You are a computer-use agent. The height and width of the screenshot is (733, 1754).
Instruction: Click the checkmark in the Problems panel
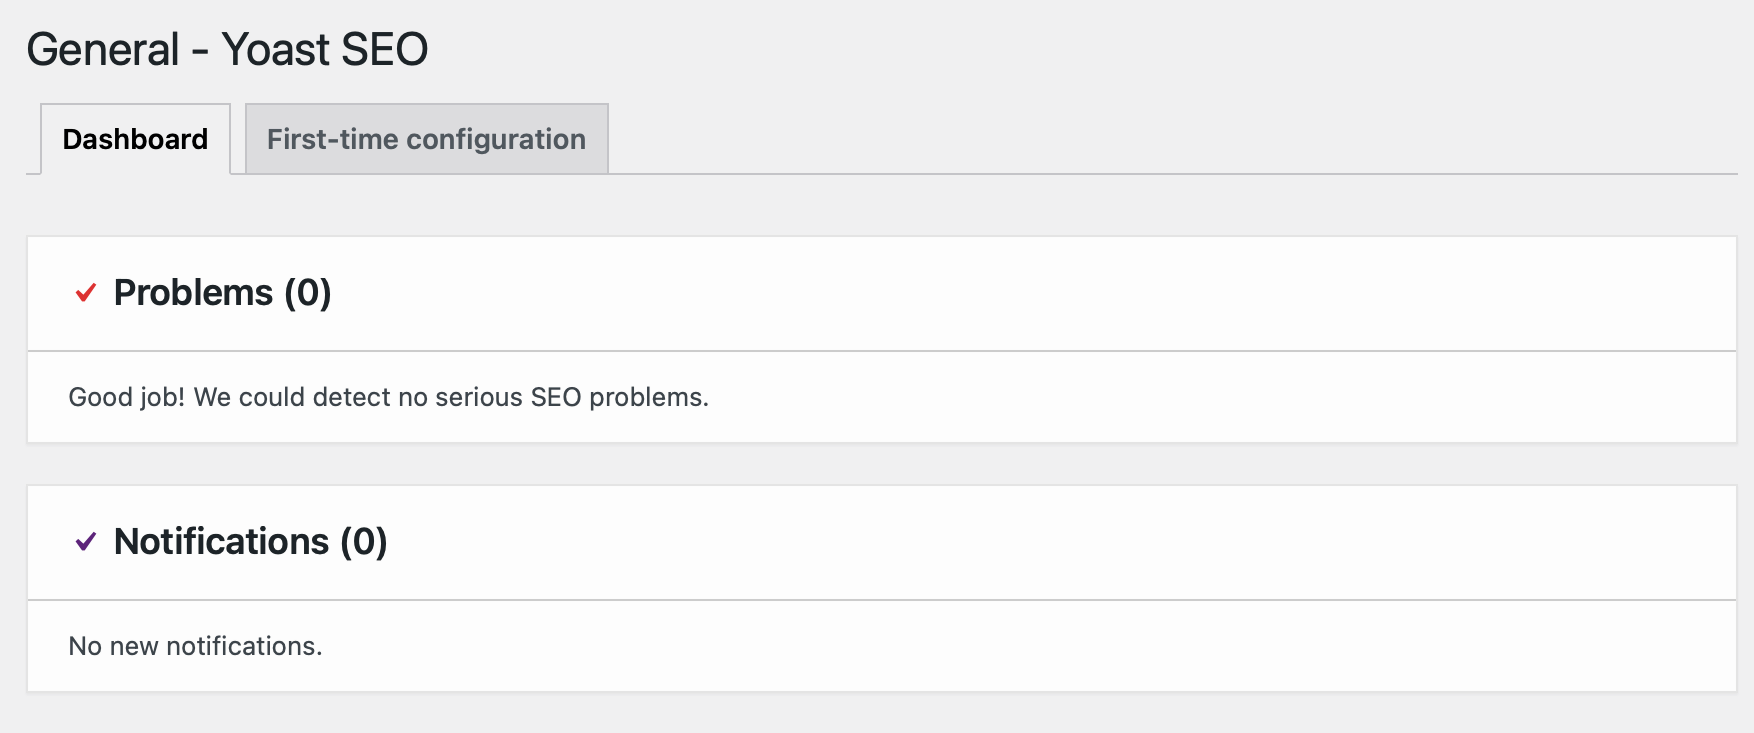[x=85, y=293]
